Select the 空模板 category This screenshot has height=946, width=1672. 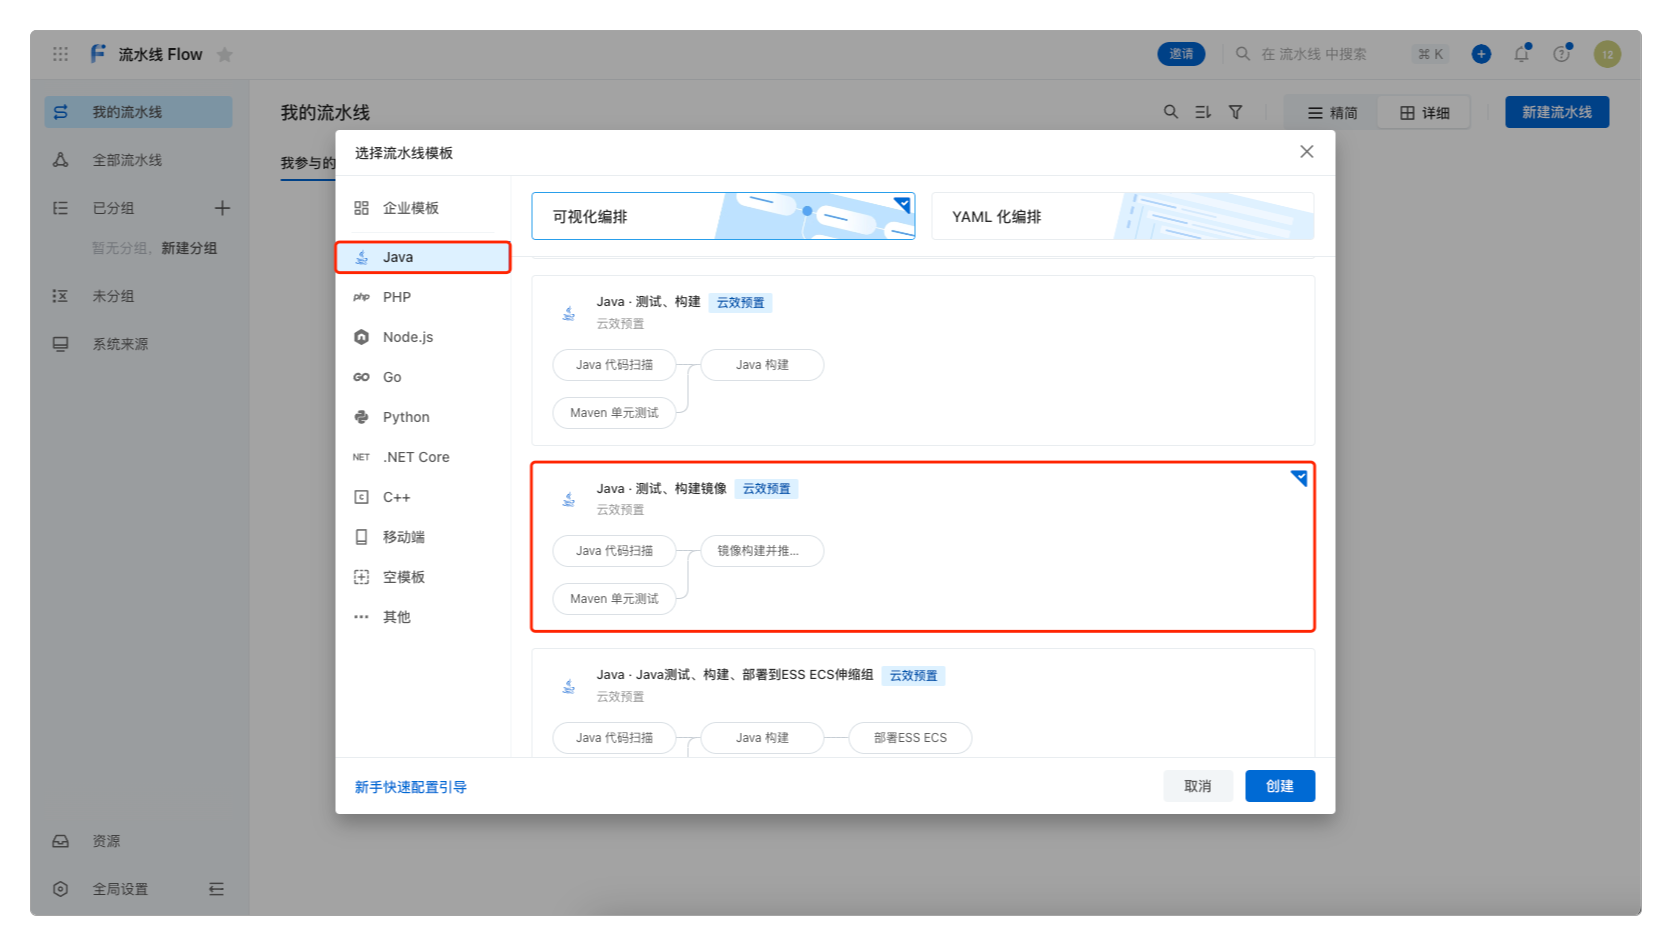pyautogui.click(x=423, y=577)
